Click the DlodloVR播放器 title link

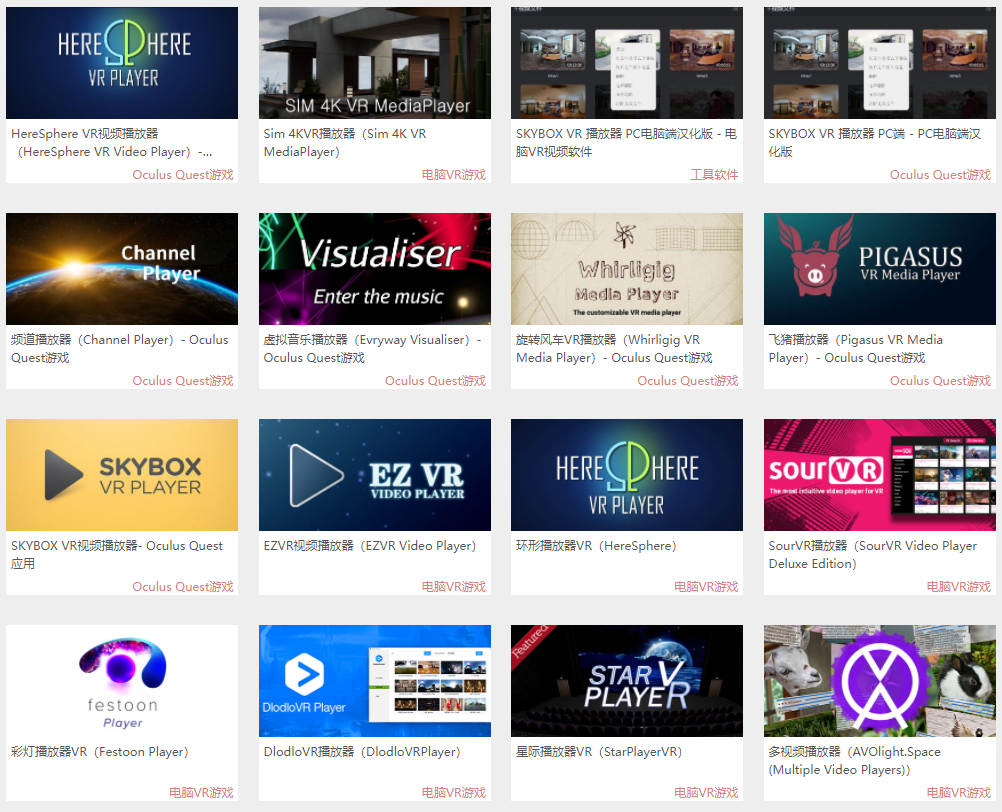[x=362, y=752]
